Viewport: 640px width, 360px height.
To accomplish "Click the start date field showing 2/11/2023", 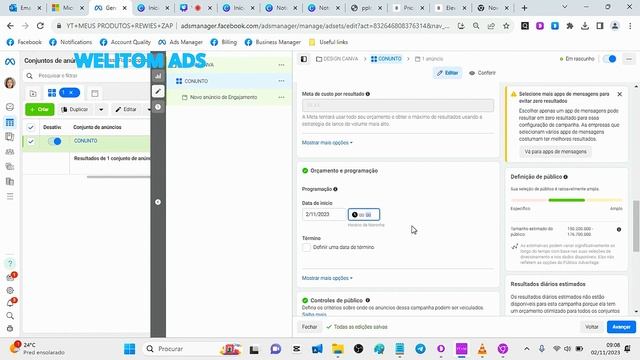I will click(x=324, y=214).
